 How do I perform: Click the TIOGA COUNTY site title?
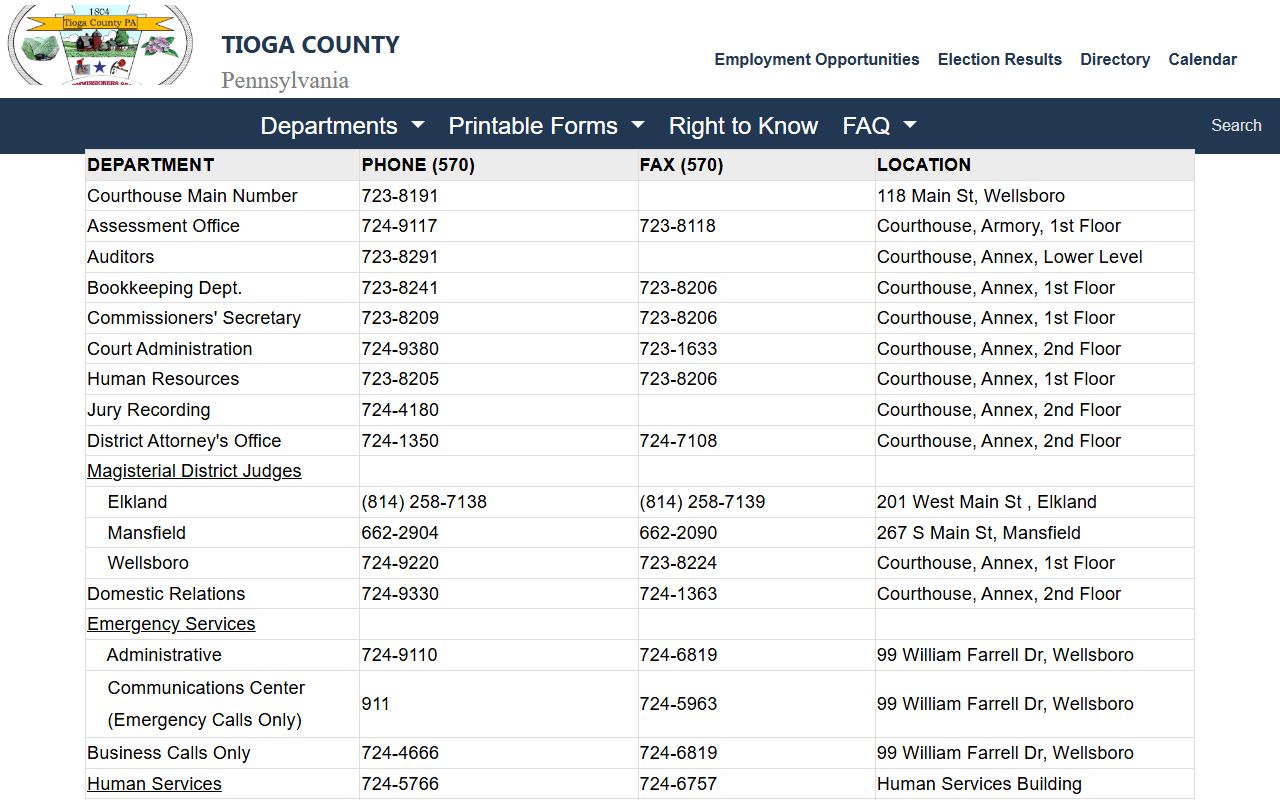point(310,45)
